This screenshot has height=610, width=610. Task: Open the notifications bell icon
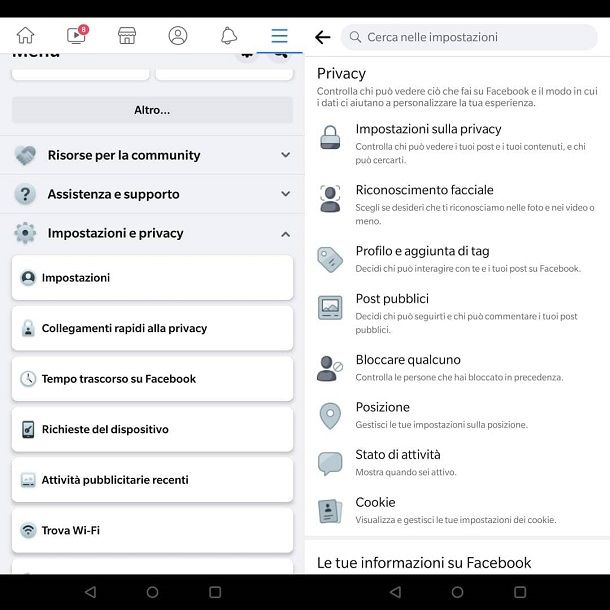pyautogui.click(x=229, y=35)
